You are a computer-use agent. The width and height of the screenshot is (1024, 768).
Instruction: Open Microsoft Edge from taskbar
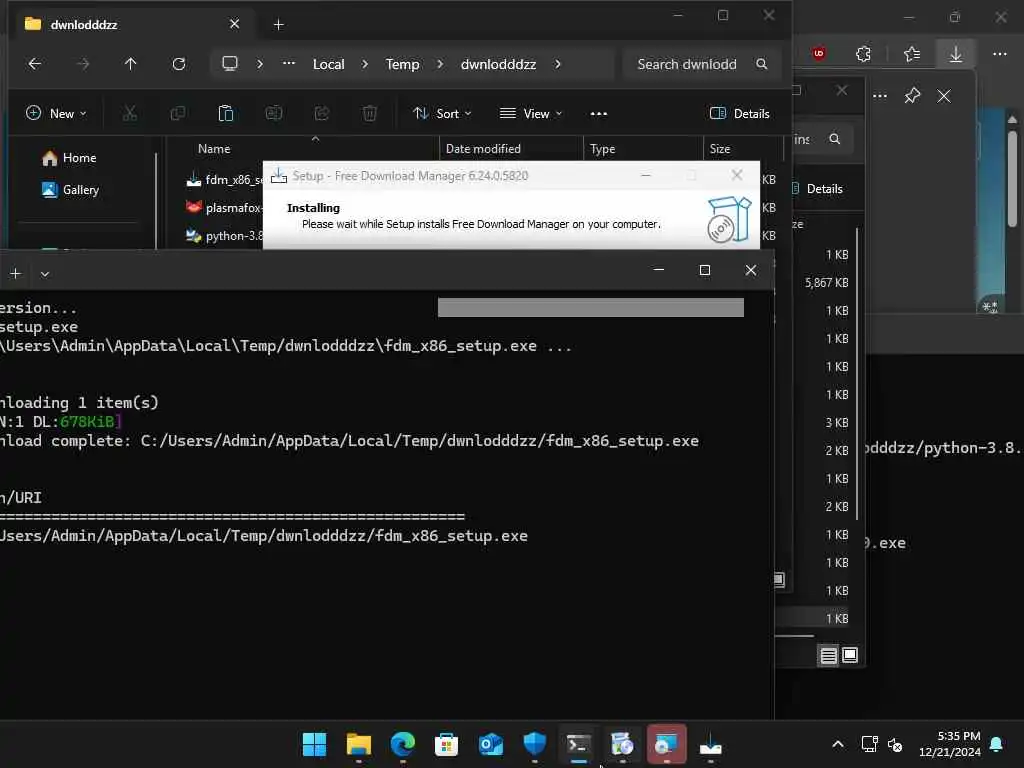click(x=403, y=744)
